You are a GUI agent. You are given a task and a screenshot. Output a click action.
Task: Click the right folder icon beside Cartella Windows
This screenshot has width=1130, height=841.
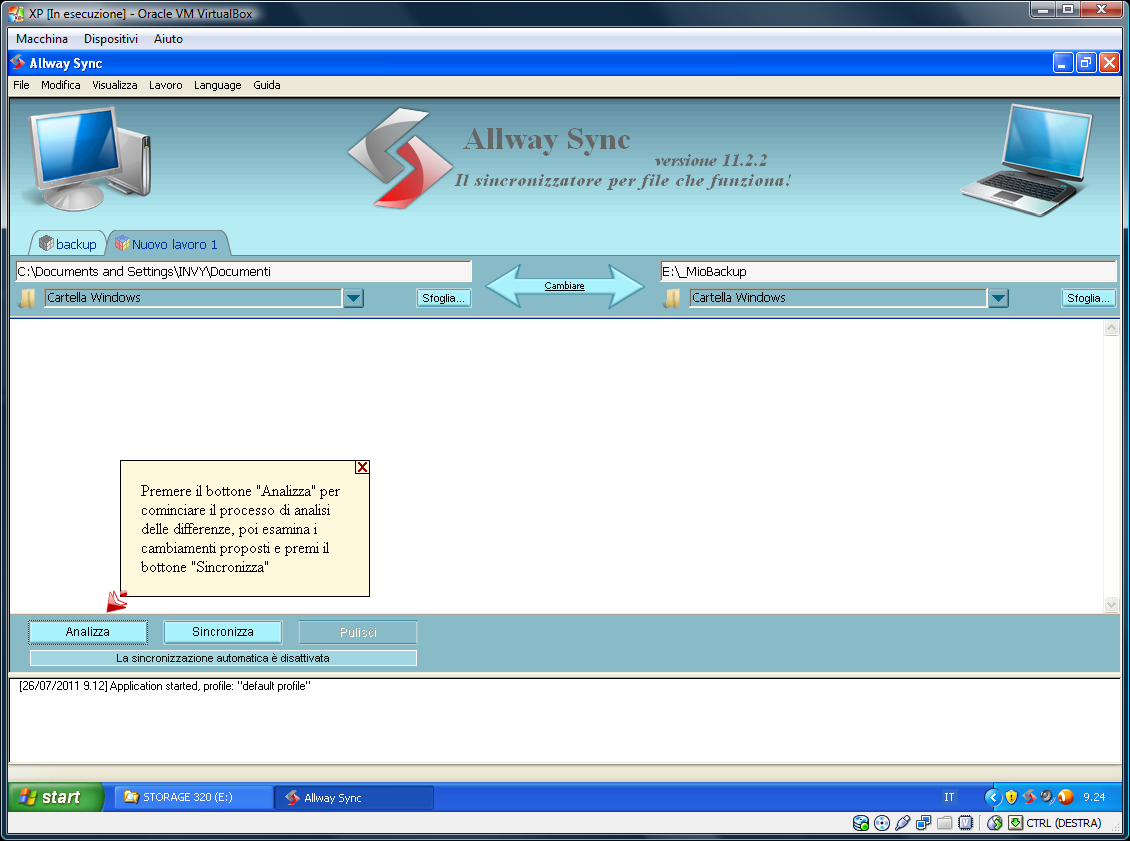(672, 298)
